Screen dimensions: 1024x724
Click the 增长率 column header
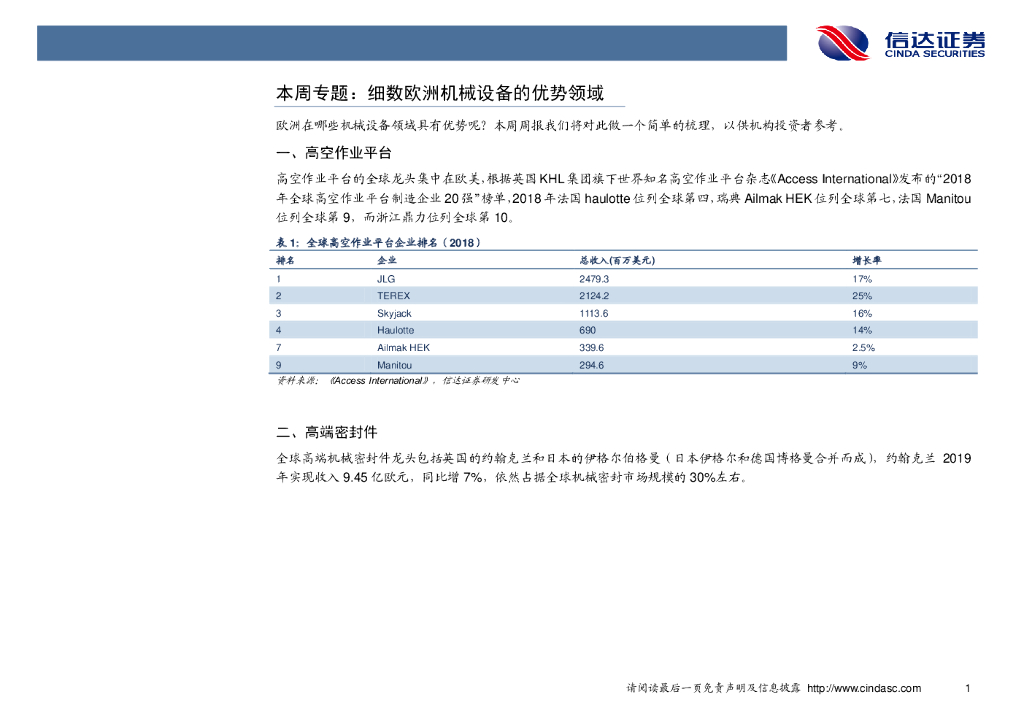click(866, 260)
